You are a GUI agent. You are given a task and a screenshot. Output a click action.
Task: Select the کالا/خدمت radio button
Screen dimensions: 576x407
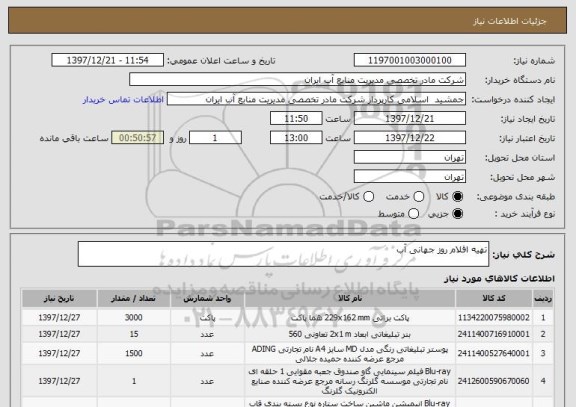click(368, 197)
